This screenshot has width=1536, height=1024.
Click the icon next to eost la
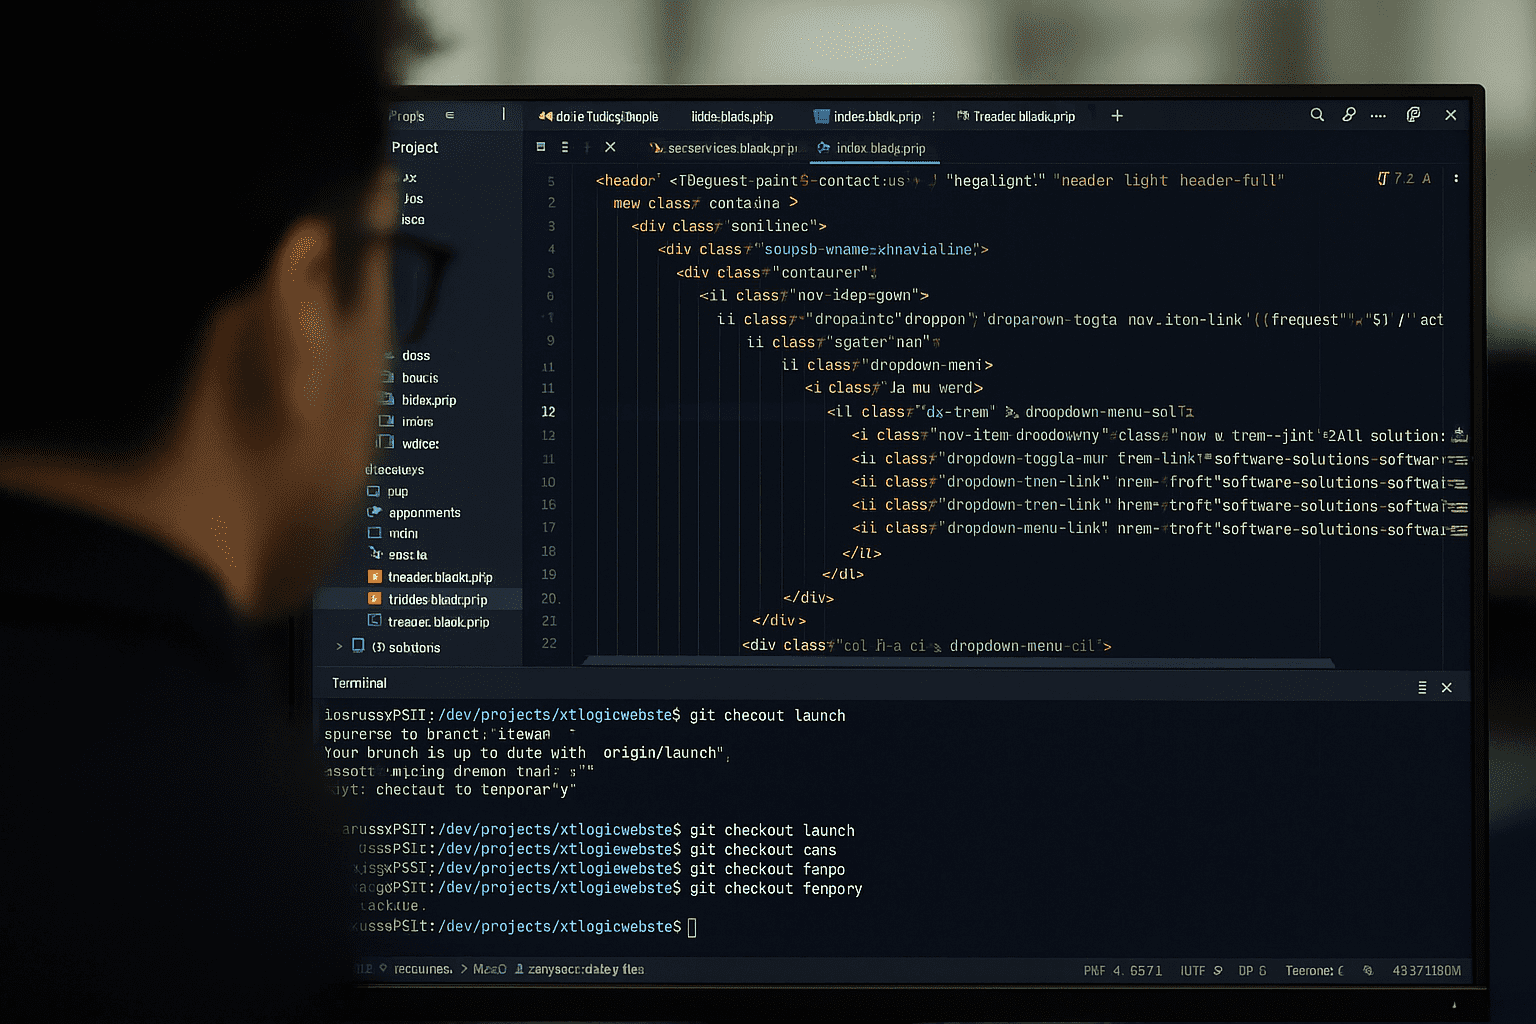point(376,554)
